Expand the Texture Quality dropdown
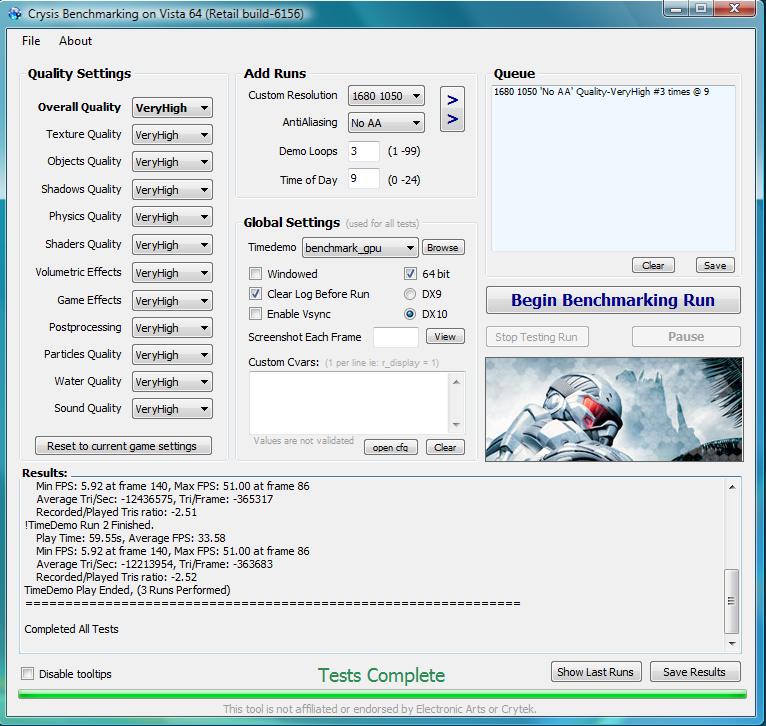766x726 pixels. click(172, 135)
